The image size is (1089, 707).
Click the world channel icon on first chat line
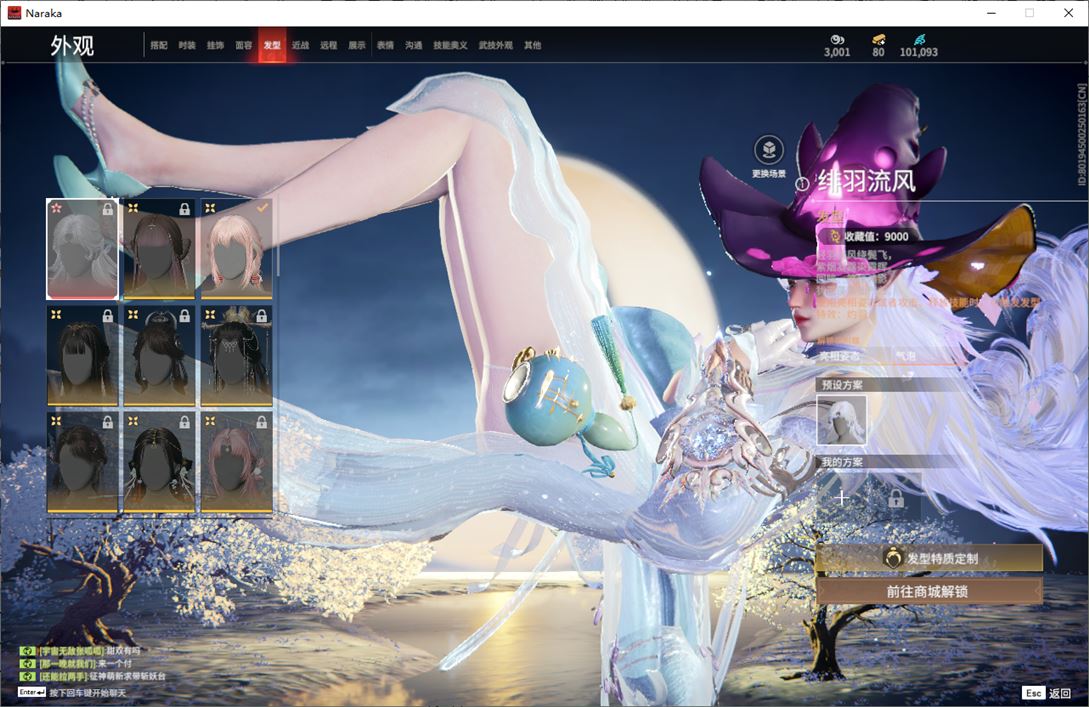pyautogui.click(x=27, y=651)
